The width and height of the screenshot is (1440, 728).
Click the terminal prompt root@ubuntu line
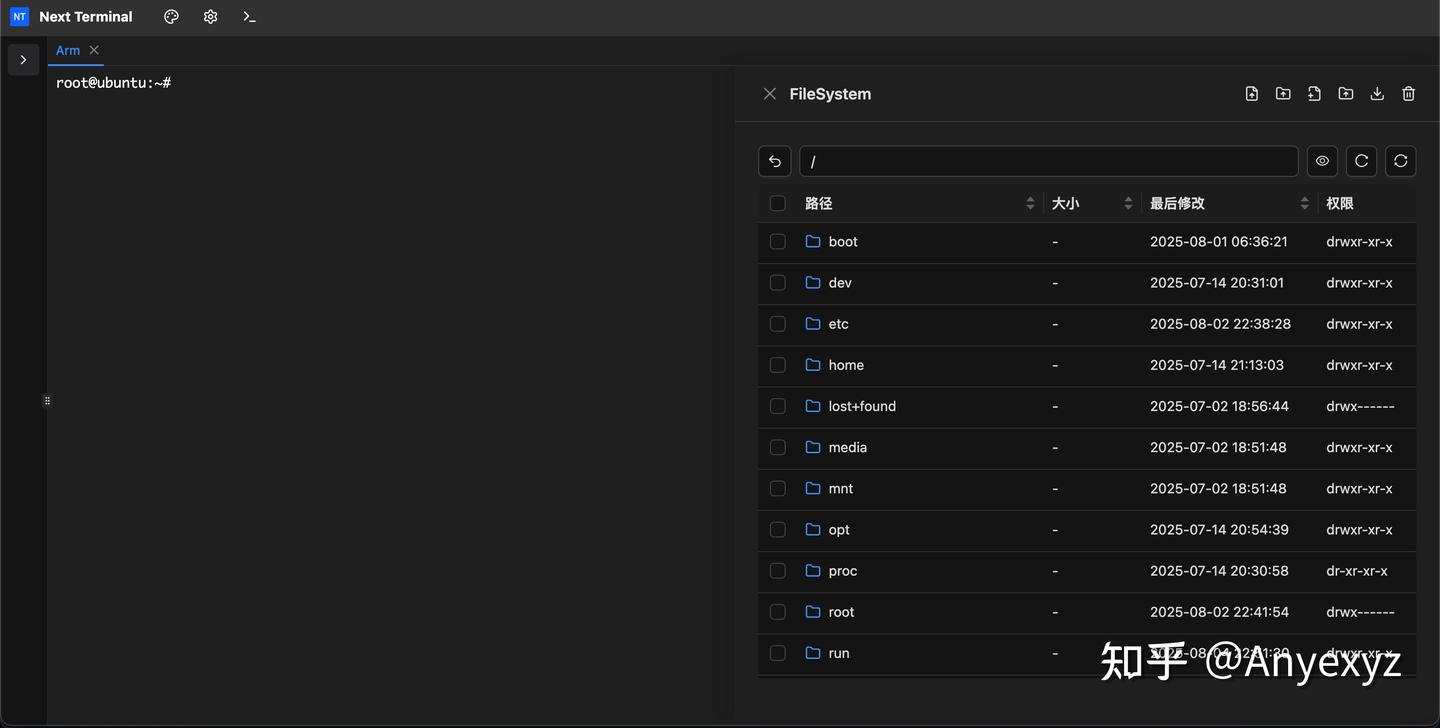(114, 83)
